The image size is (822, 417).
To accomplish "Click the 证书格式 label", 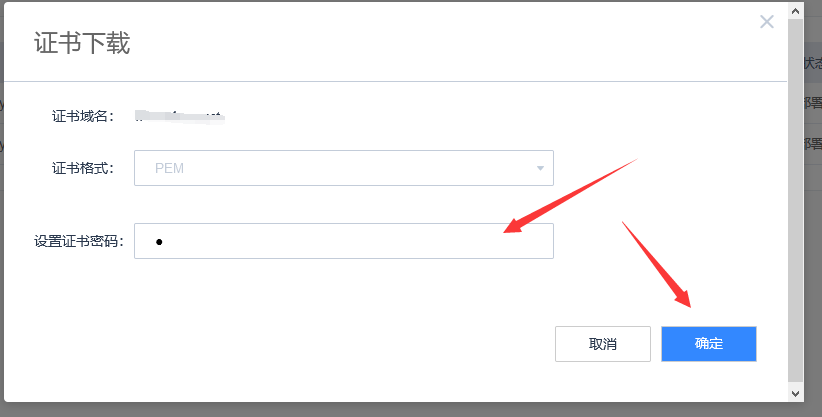I will 83,168.
